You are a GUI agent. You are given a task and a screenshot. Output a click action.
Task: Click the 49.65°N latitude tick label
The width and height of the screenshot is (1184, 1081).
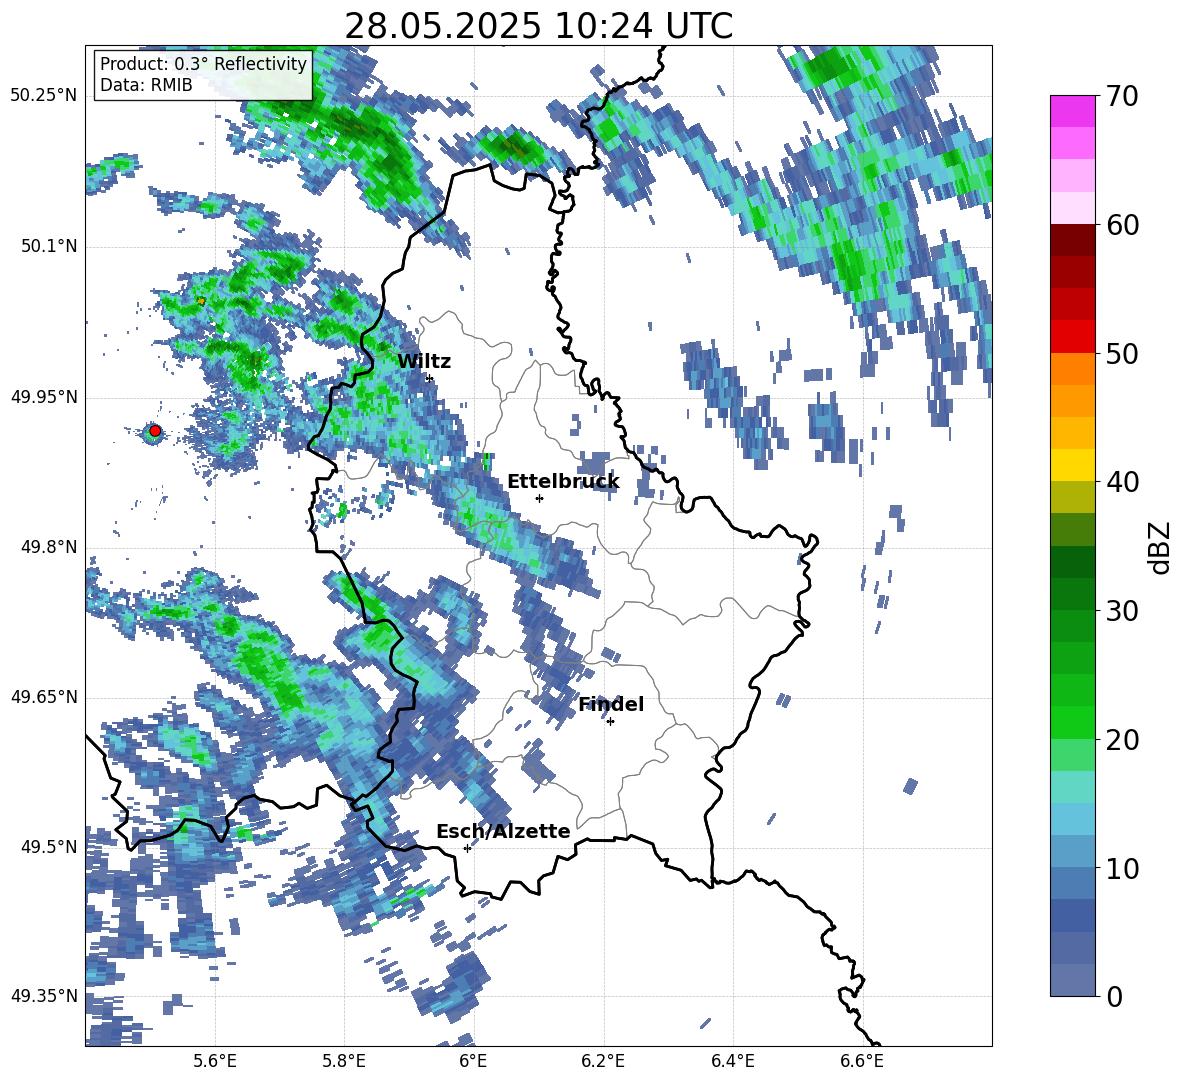click(44, 698)
